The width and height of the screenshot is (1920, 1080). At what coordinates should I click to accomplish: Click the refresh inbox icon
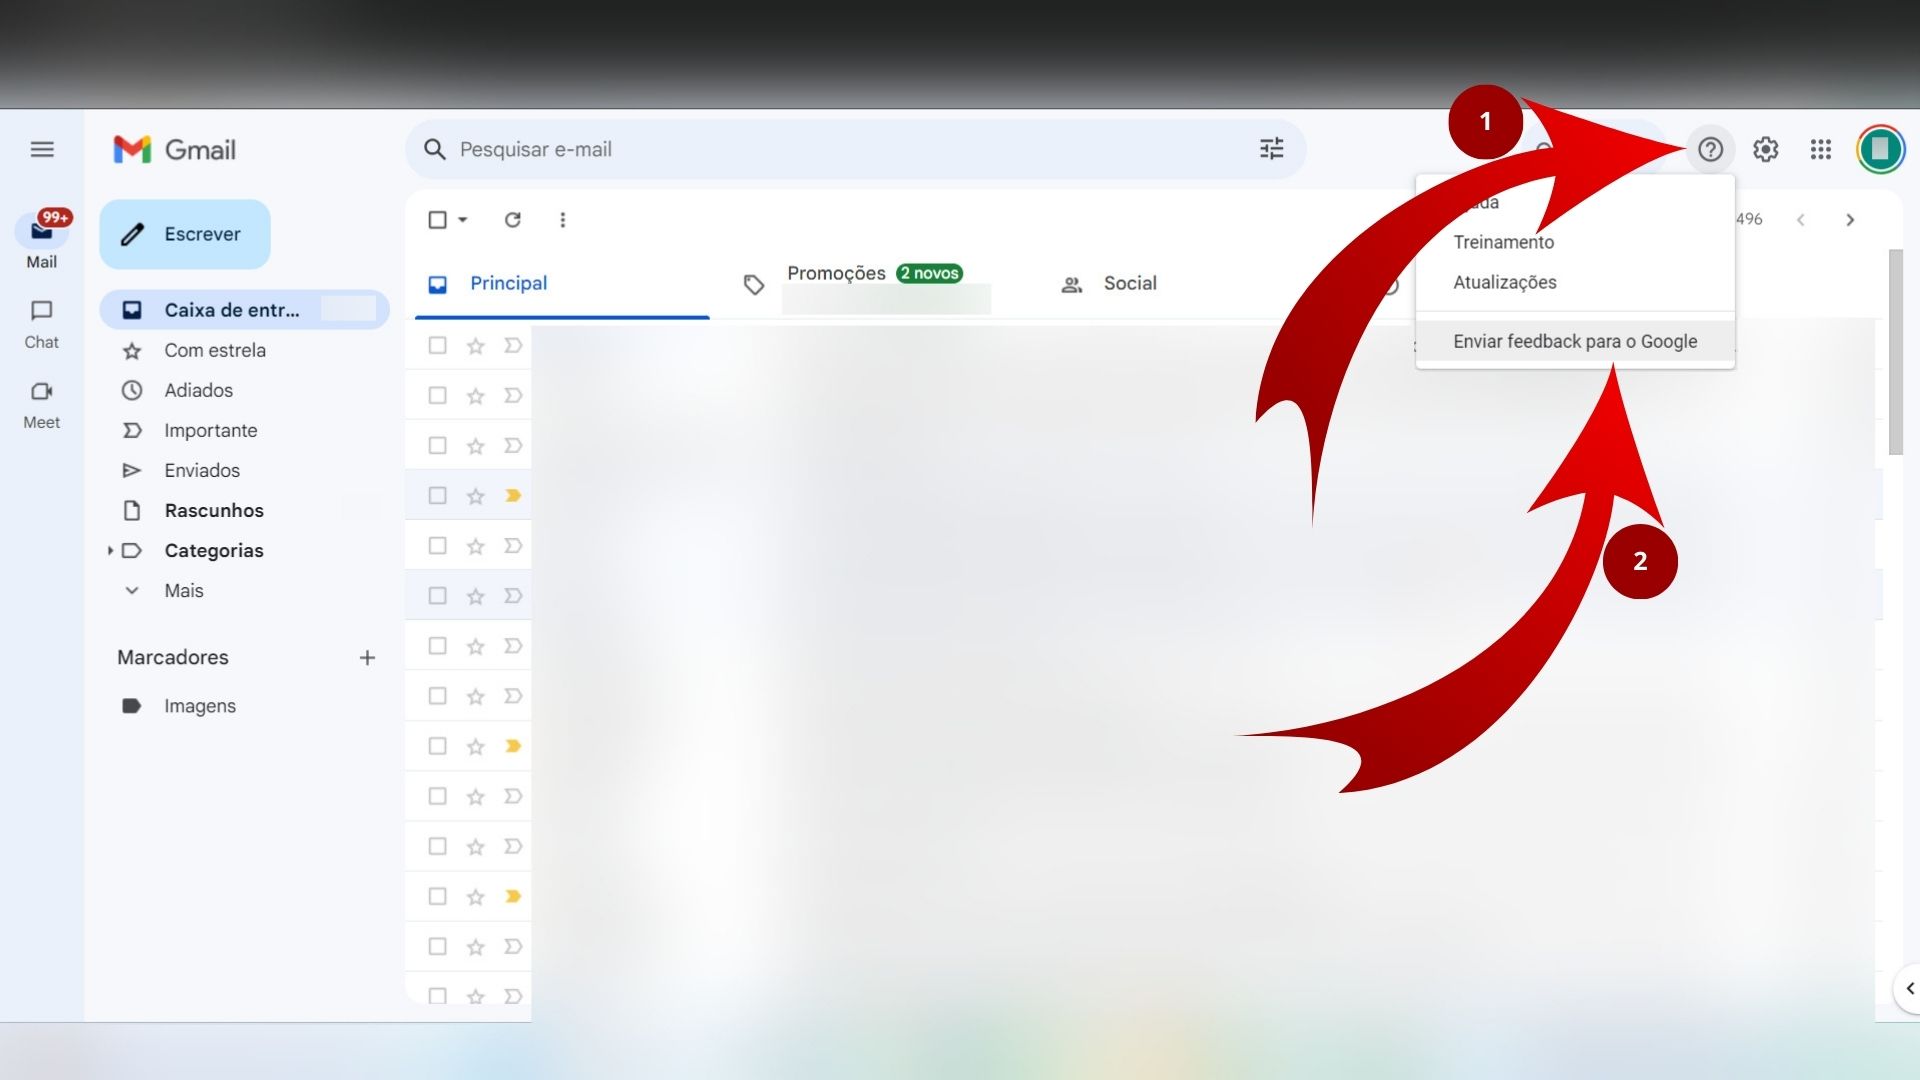point(513,220)
